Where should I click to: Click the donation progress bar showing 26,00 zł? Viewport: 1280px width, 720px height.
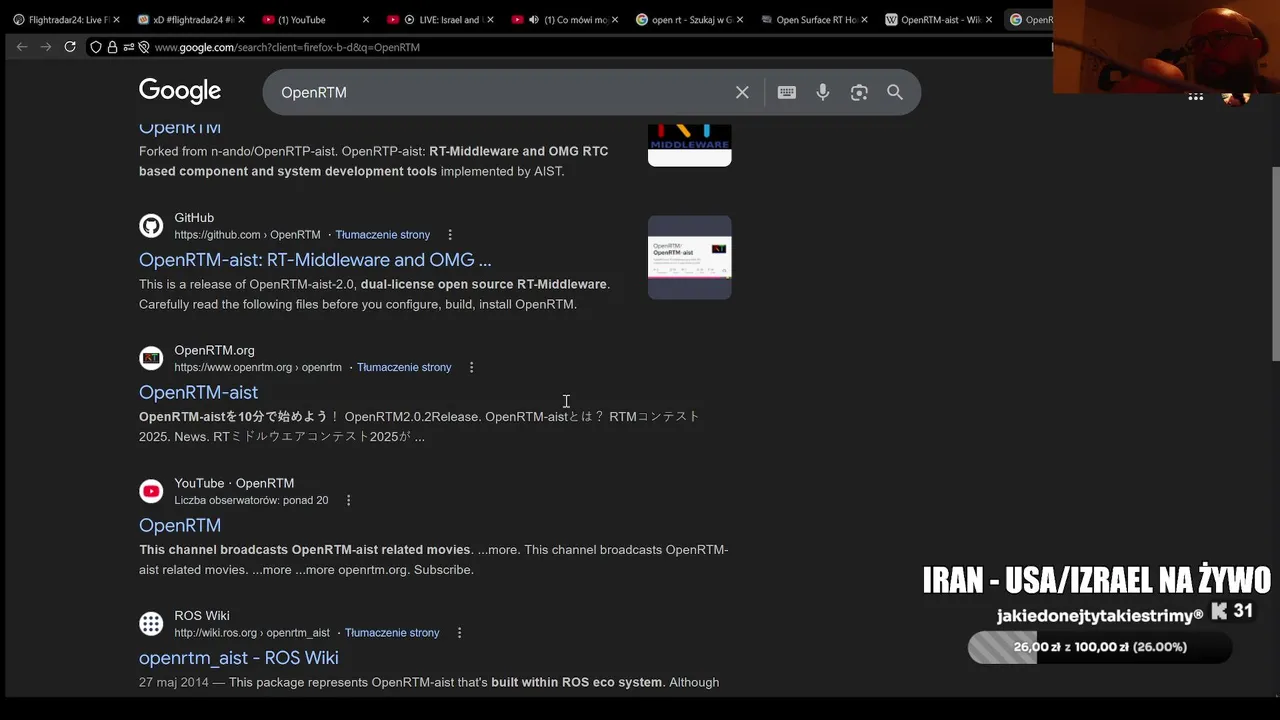coord(1100,647)
